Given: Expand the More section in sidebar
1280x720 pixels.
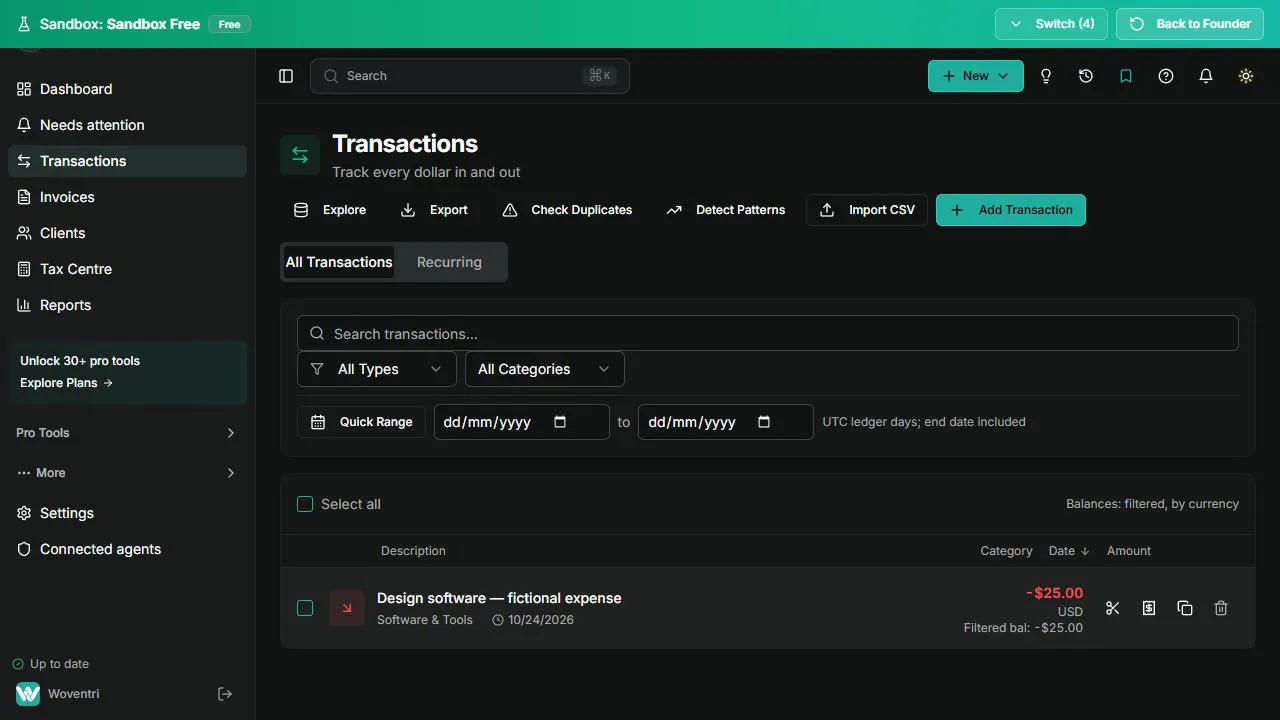Looking at the screenshot, I should point(127,473).
